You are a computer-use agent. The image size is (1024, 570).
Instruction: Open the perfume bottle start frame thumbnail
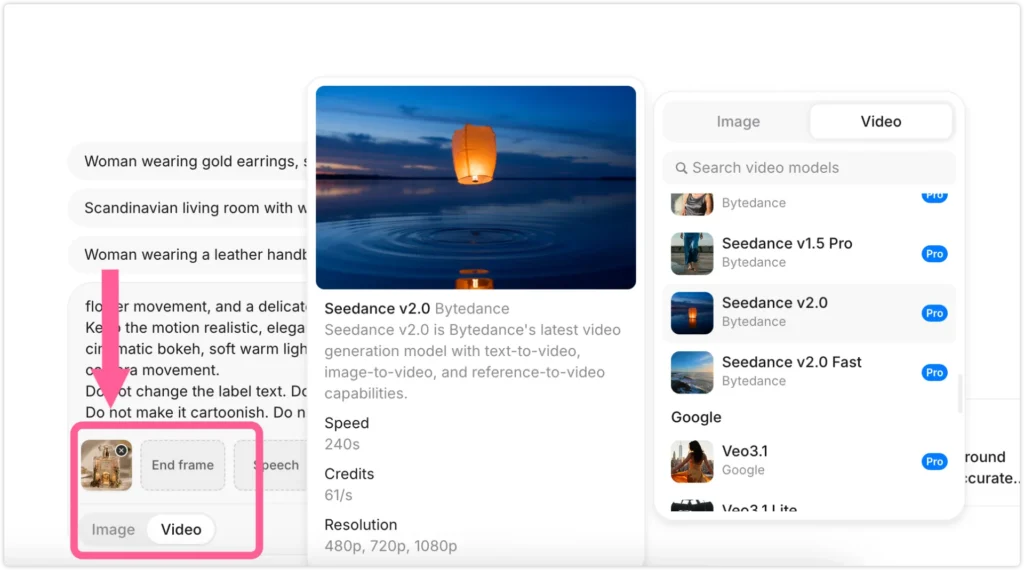(x=106, y=466)
